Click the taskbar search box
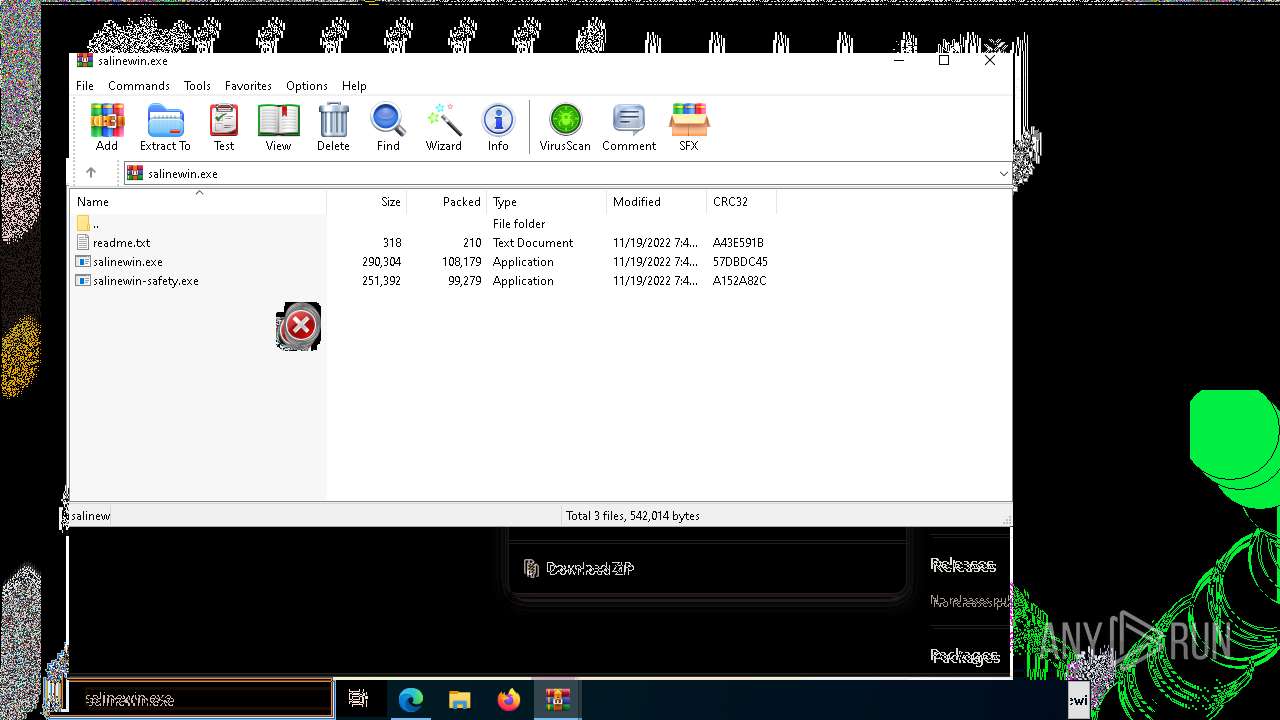Screen dimensions: 1280x720 point(200,699)
